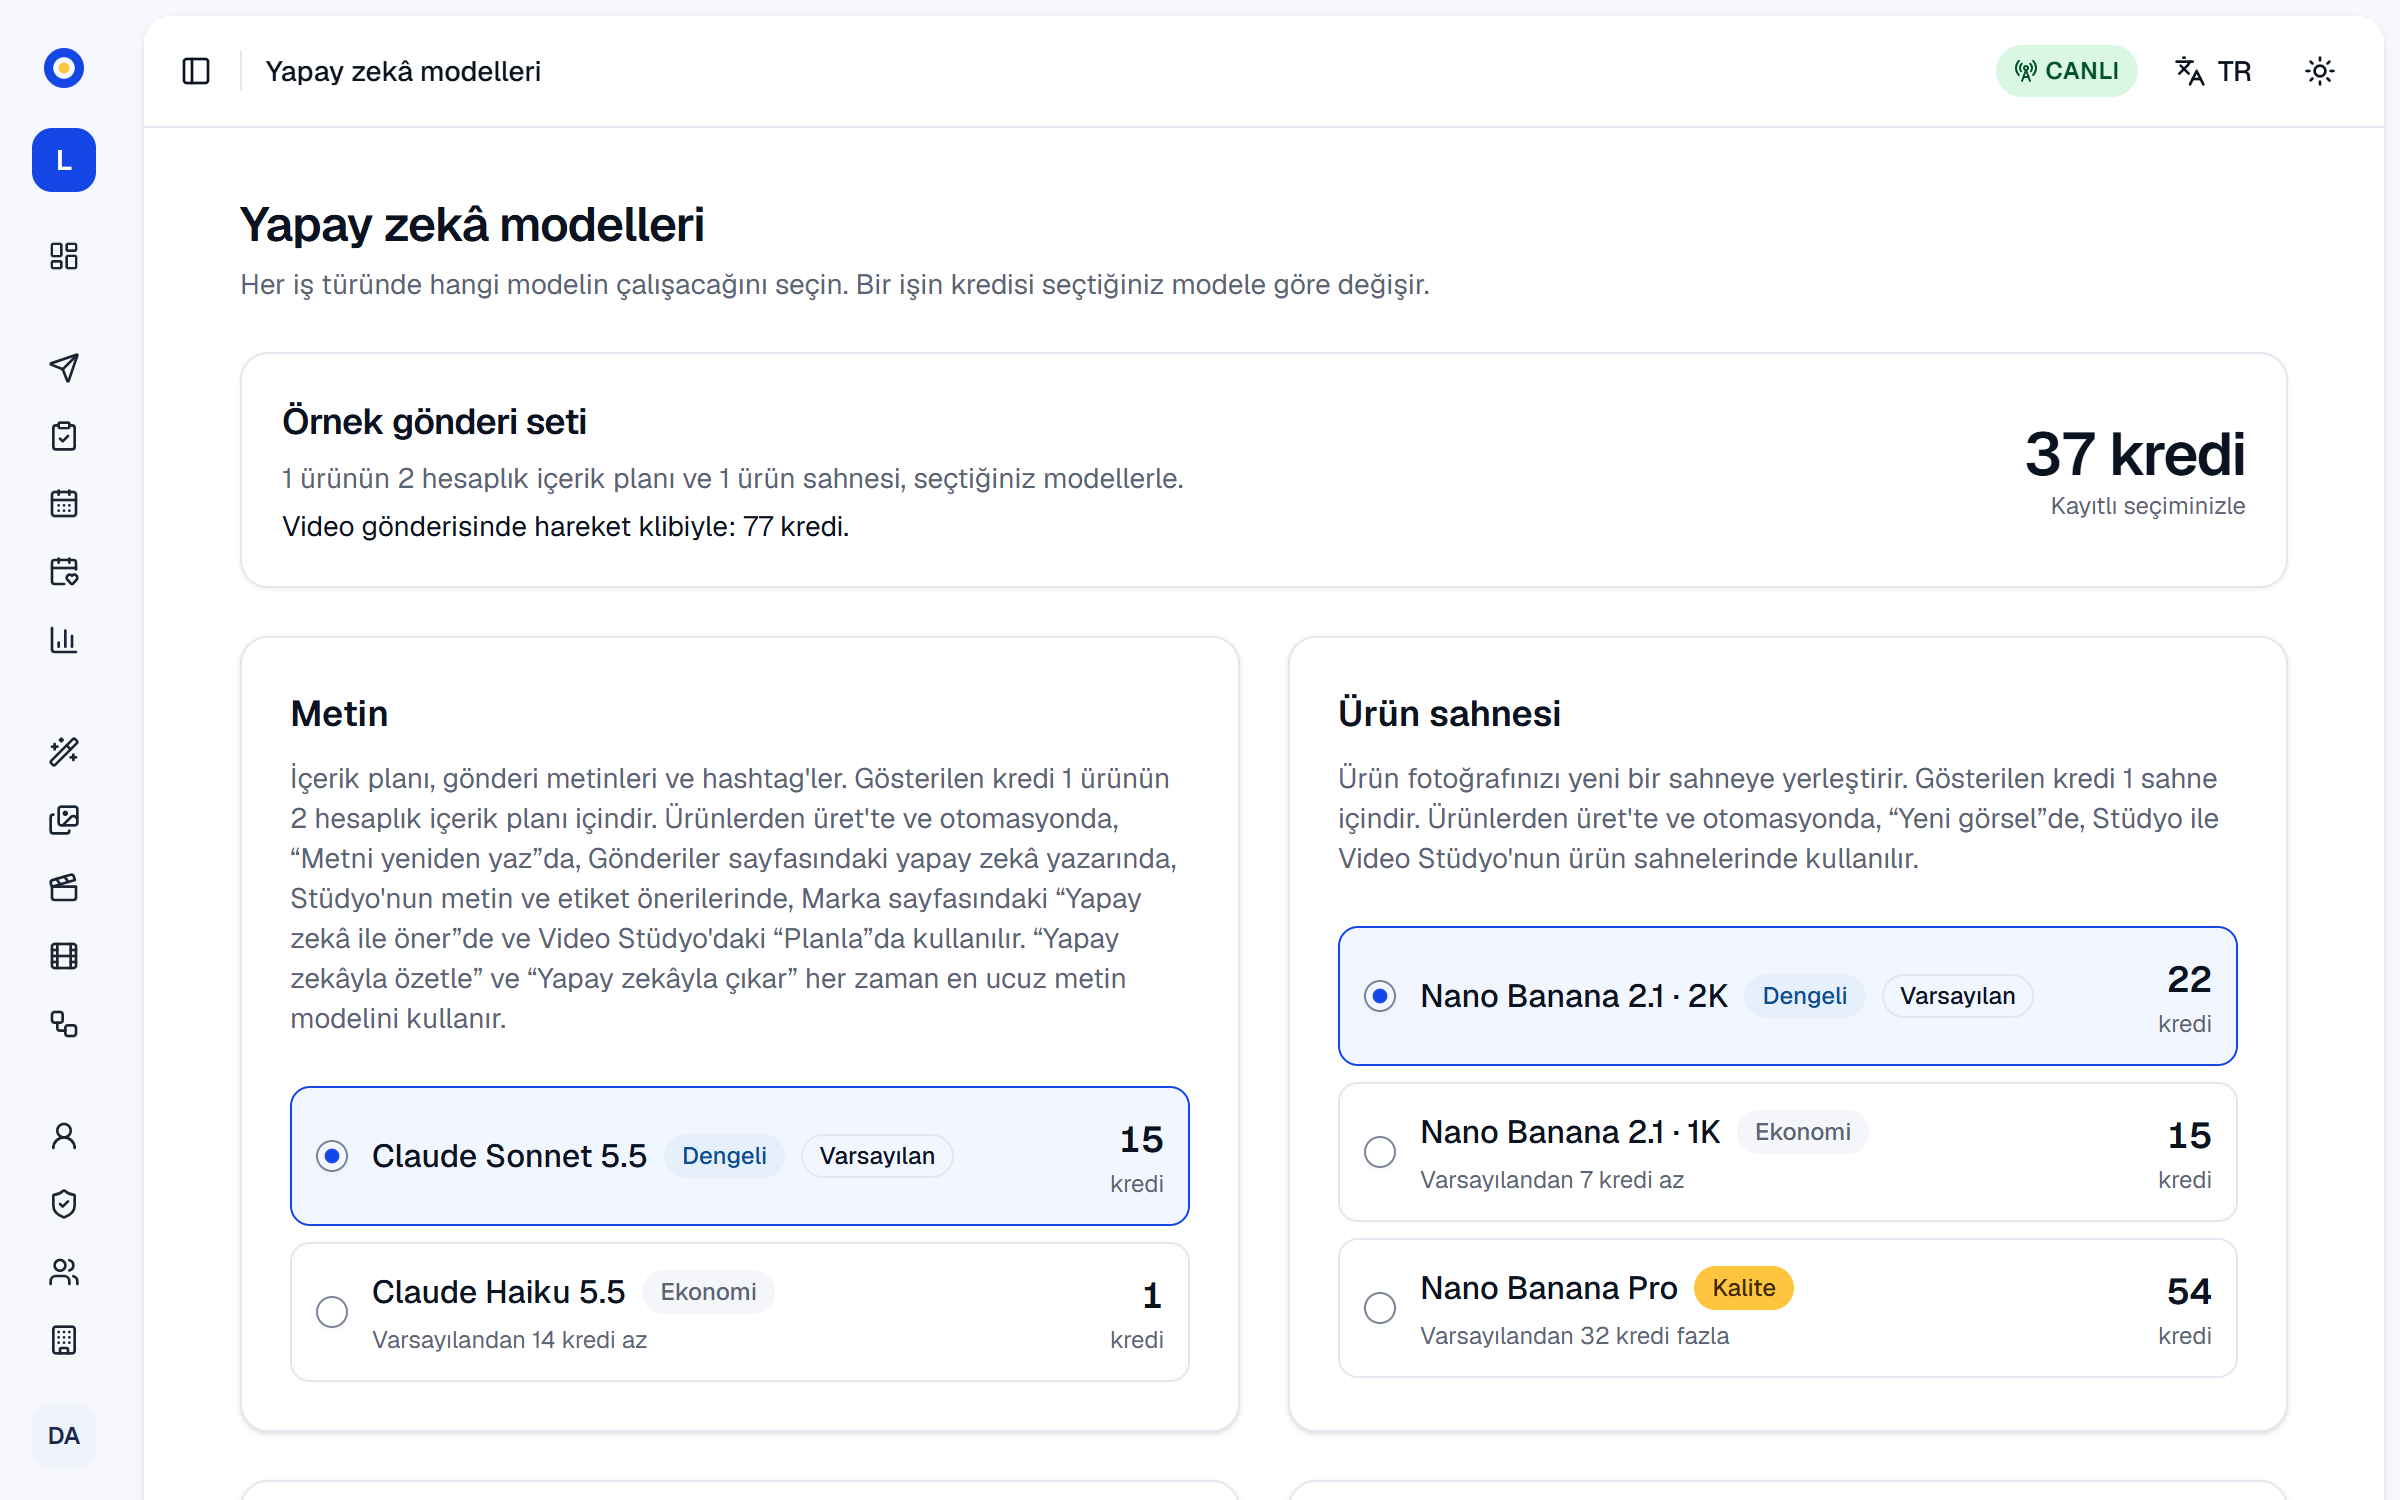
Task: Open the L workspace switcher
Action: point(64,160)
